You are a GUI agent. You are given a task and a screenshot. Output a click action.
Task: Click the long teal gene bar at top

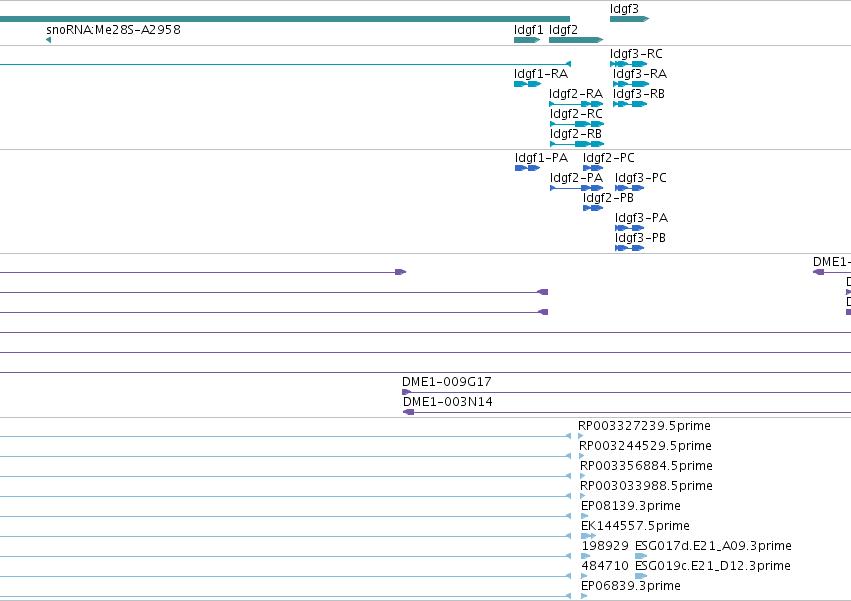285,19
